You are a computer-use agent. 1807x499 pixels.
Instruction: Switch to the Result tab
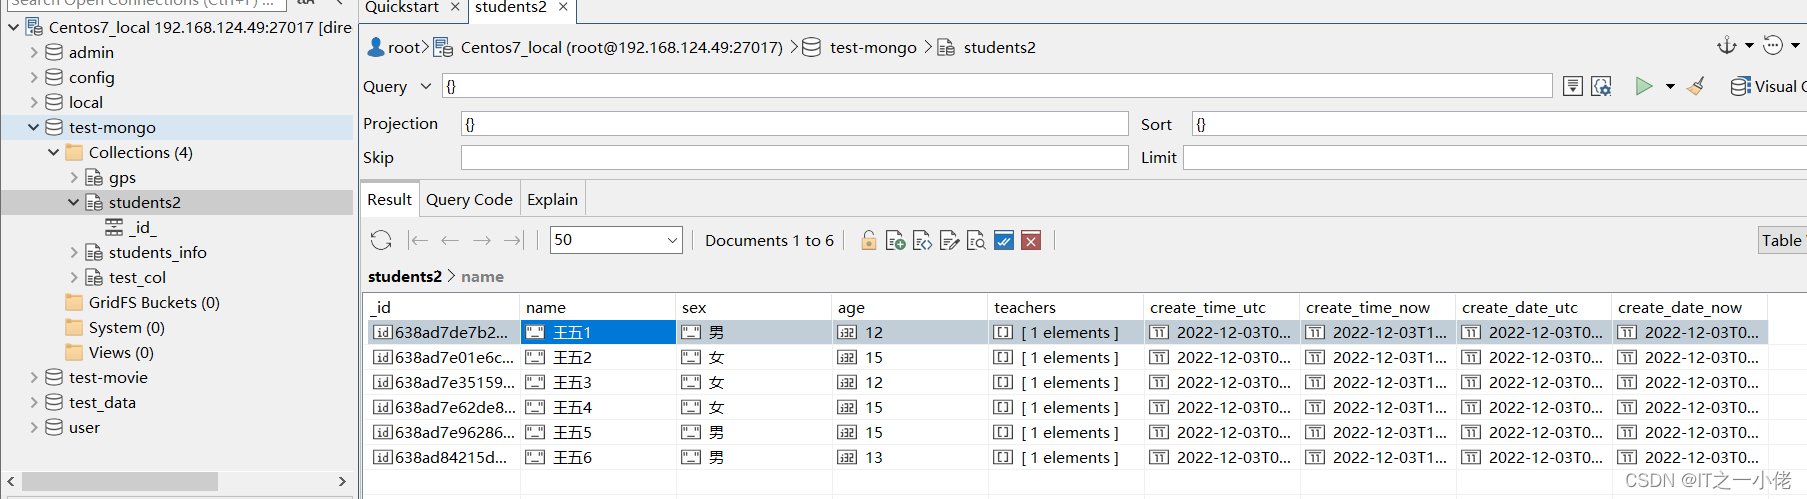tap(389, 199)
